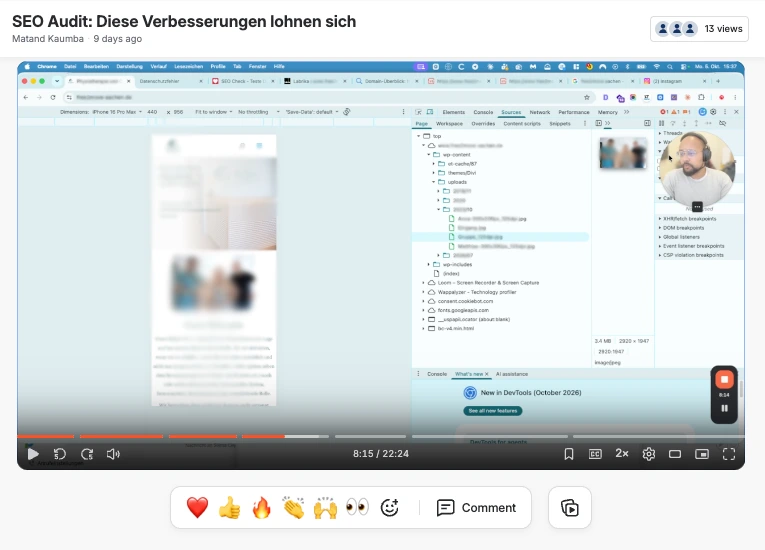Open the Datei menu in the macOS menu bar

pyautogui.click(x=70, y=66)
